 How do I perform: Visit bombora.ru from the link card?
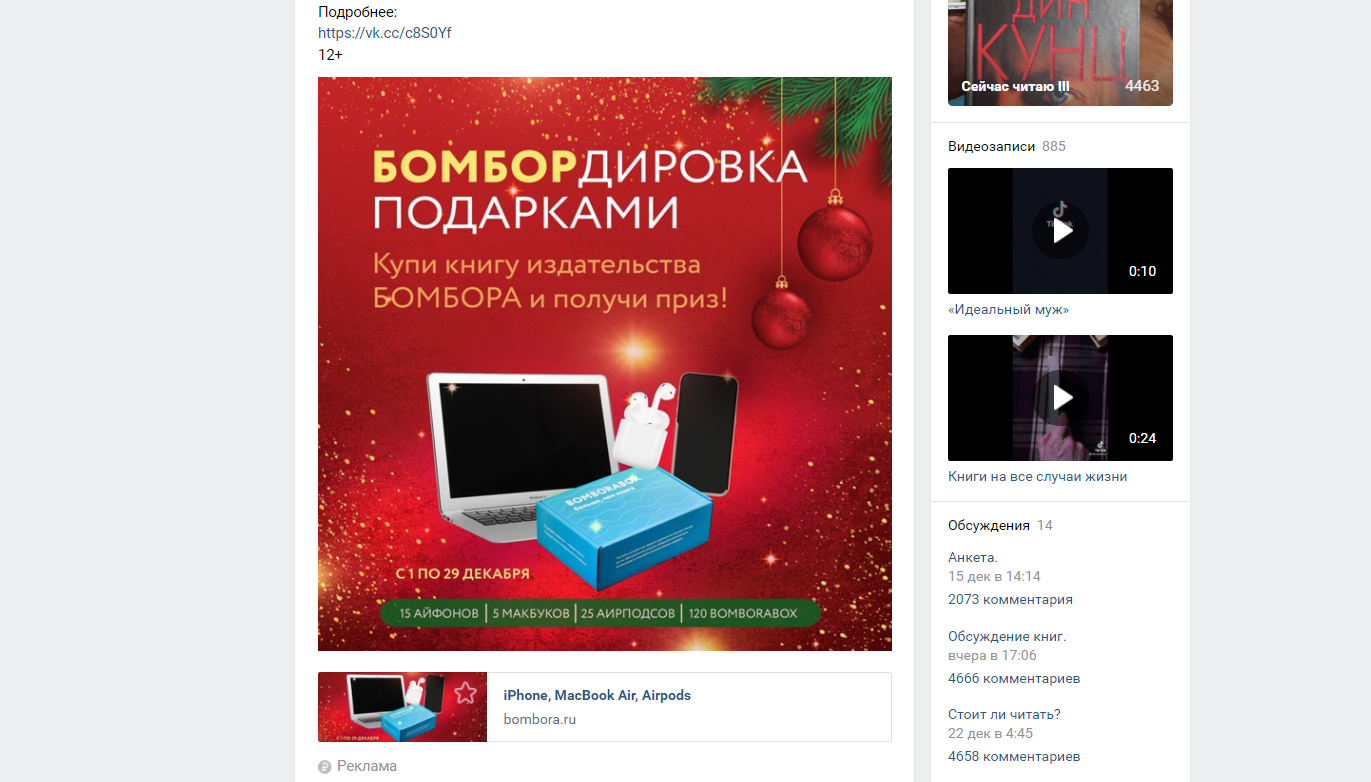[540, 719]
